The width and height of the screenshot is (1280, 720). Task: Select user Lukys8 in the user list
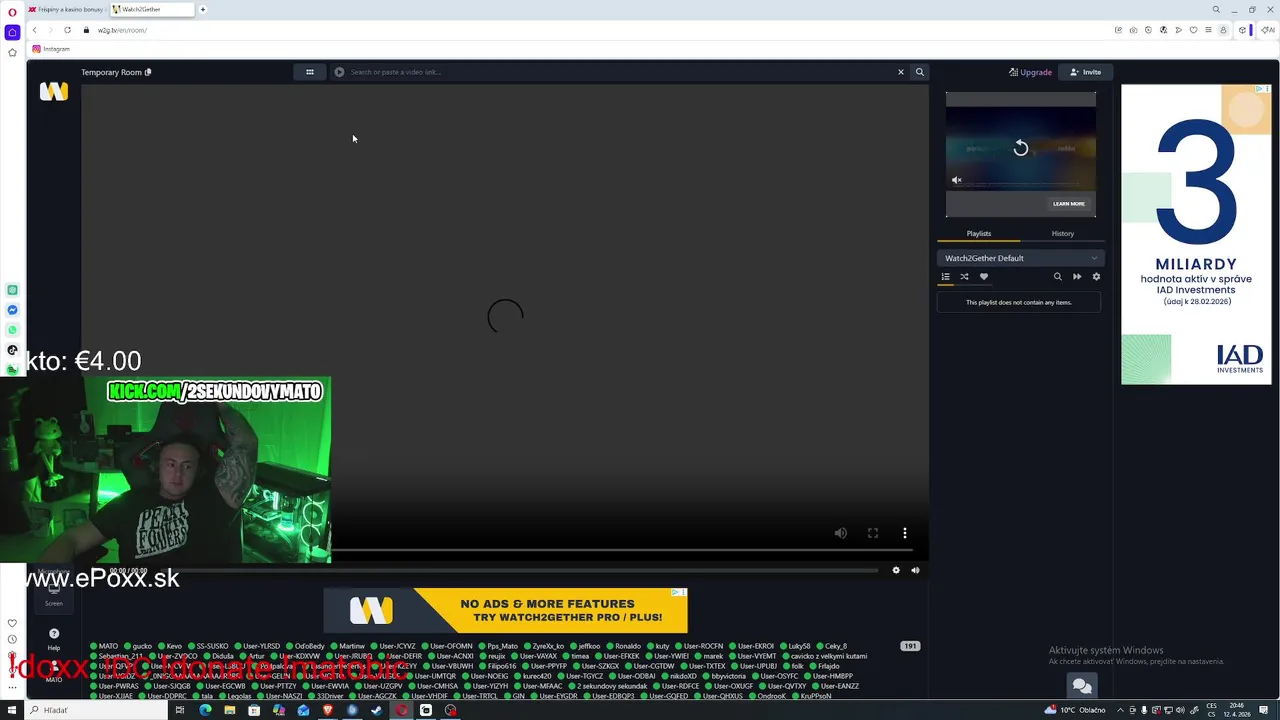(x=794, y=646)
